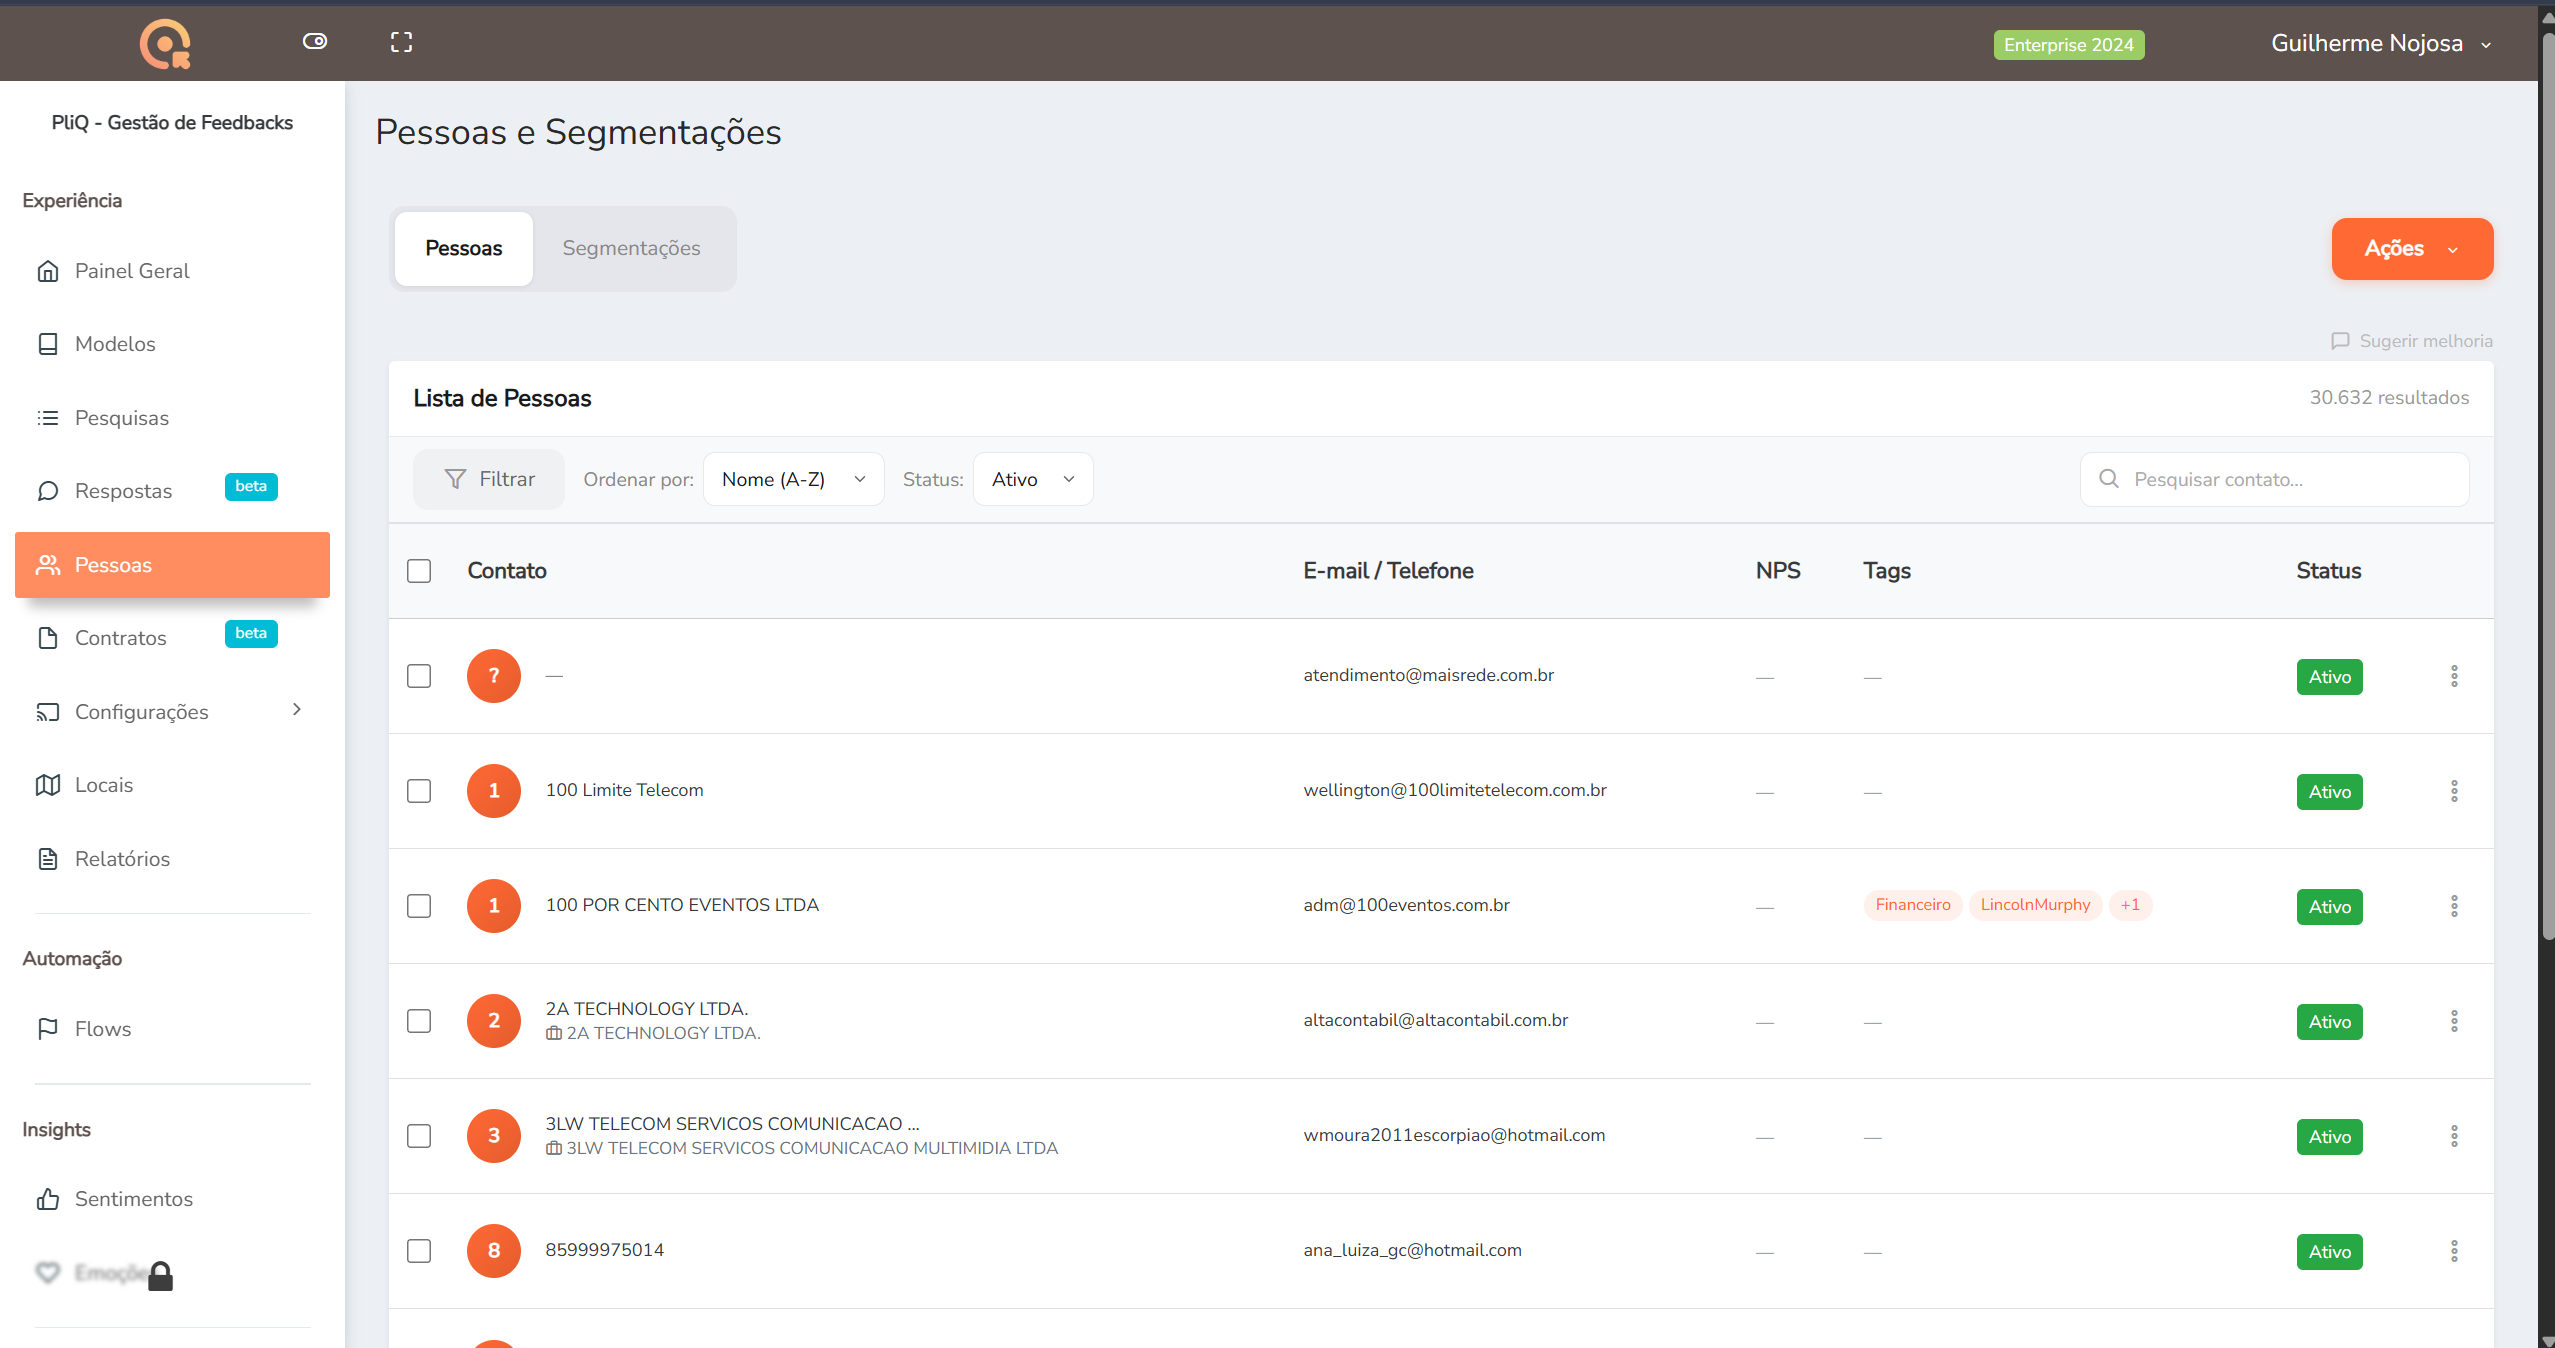Click the PliQ logo icon
The image size is (2555, 1348).
[165, 44]
